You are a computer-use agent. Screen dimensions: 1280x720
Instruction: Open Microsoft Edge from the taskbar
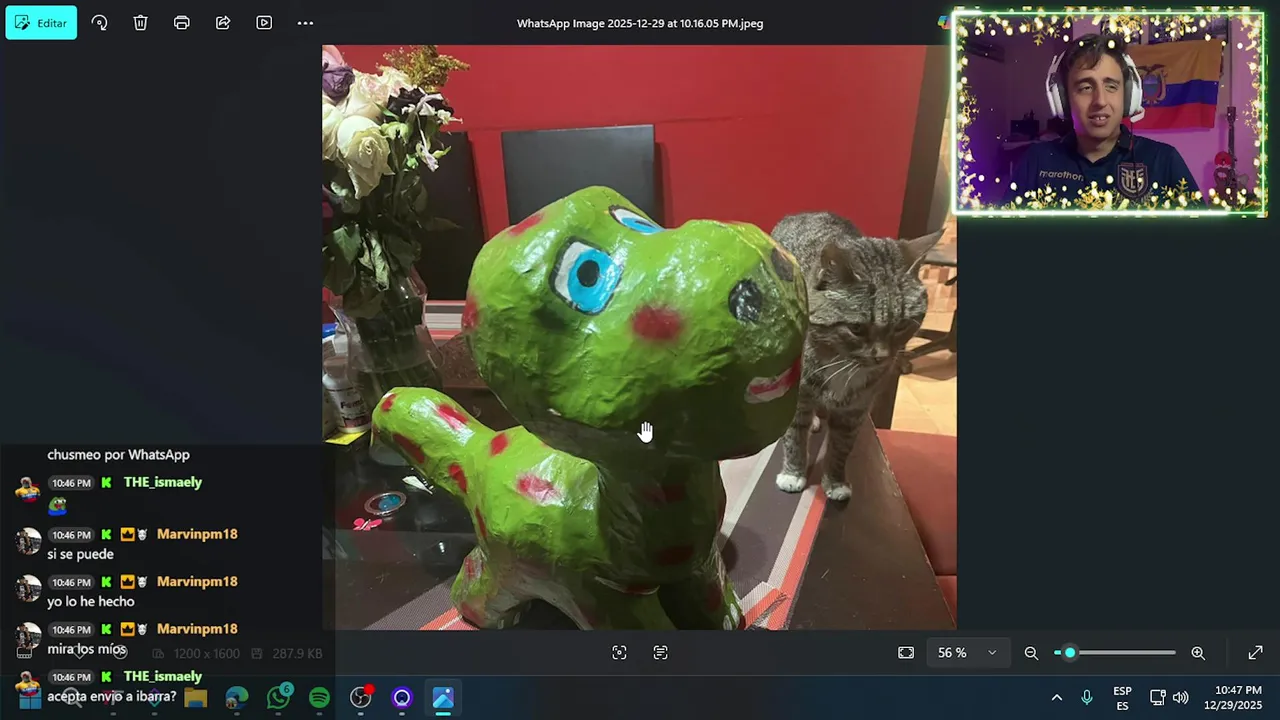[237, 697]
